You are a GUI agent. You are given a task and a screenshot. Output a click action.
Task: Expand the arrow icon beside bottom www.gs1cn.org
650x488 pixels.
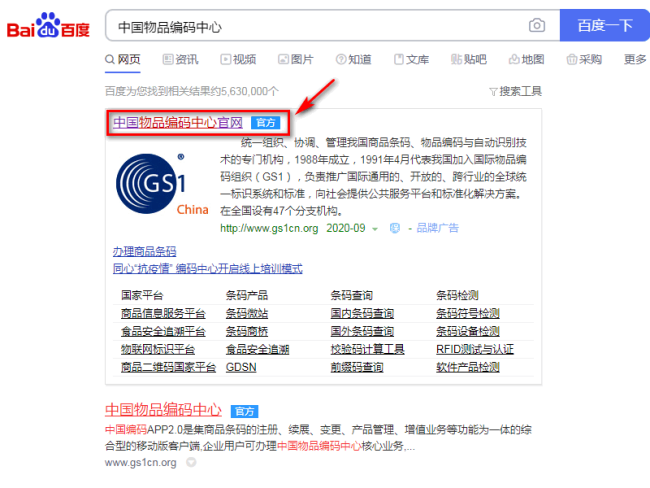[x=191, y=462]
